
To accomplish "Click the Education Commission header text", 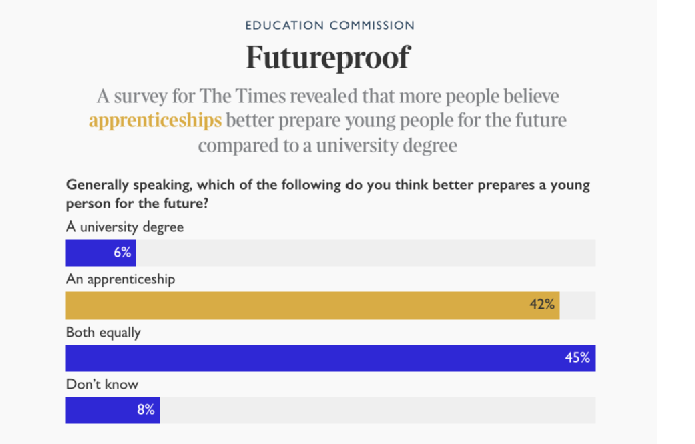I will (x=329, y=24).
